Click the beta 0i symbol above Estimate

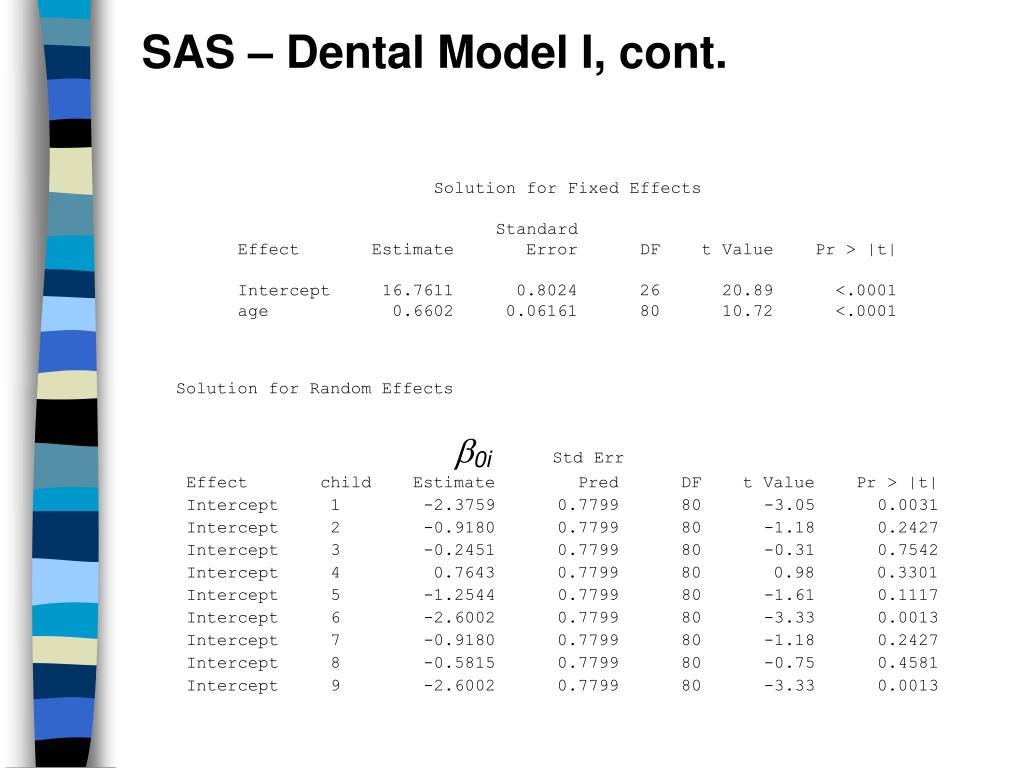473,454
